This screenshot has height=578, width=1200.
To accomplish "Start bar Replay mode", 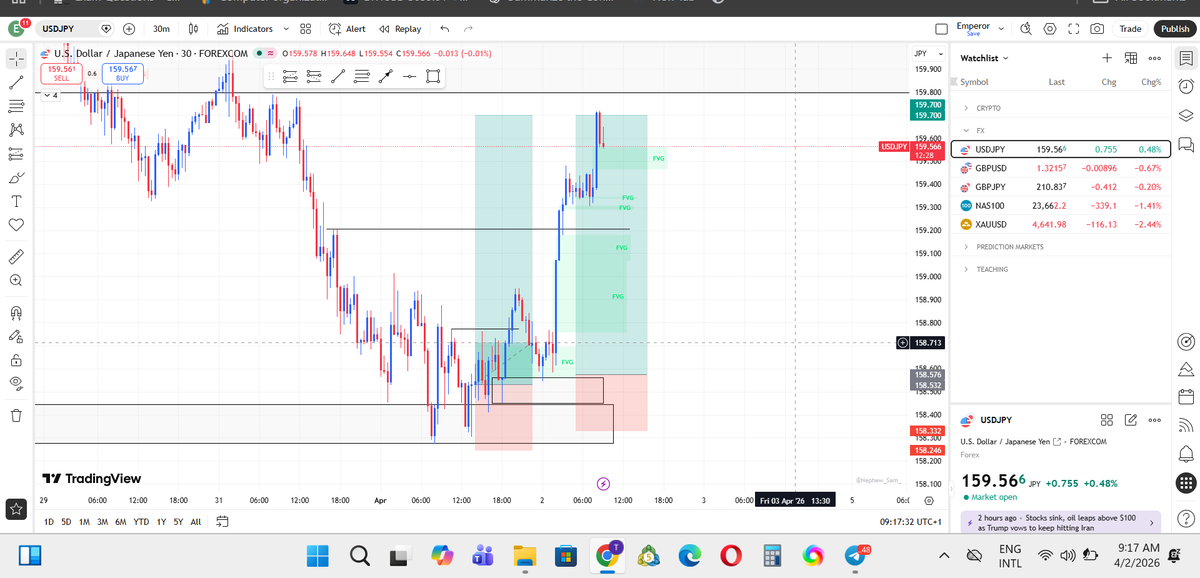I will tap(400, 29).
